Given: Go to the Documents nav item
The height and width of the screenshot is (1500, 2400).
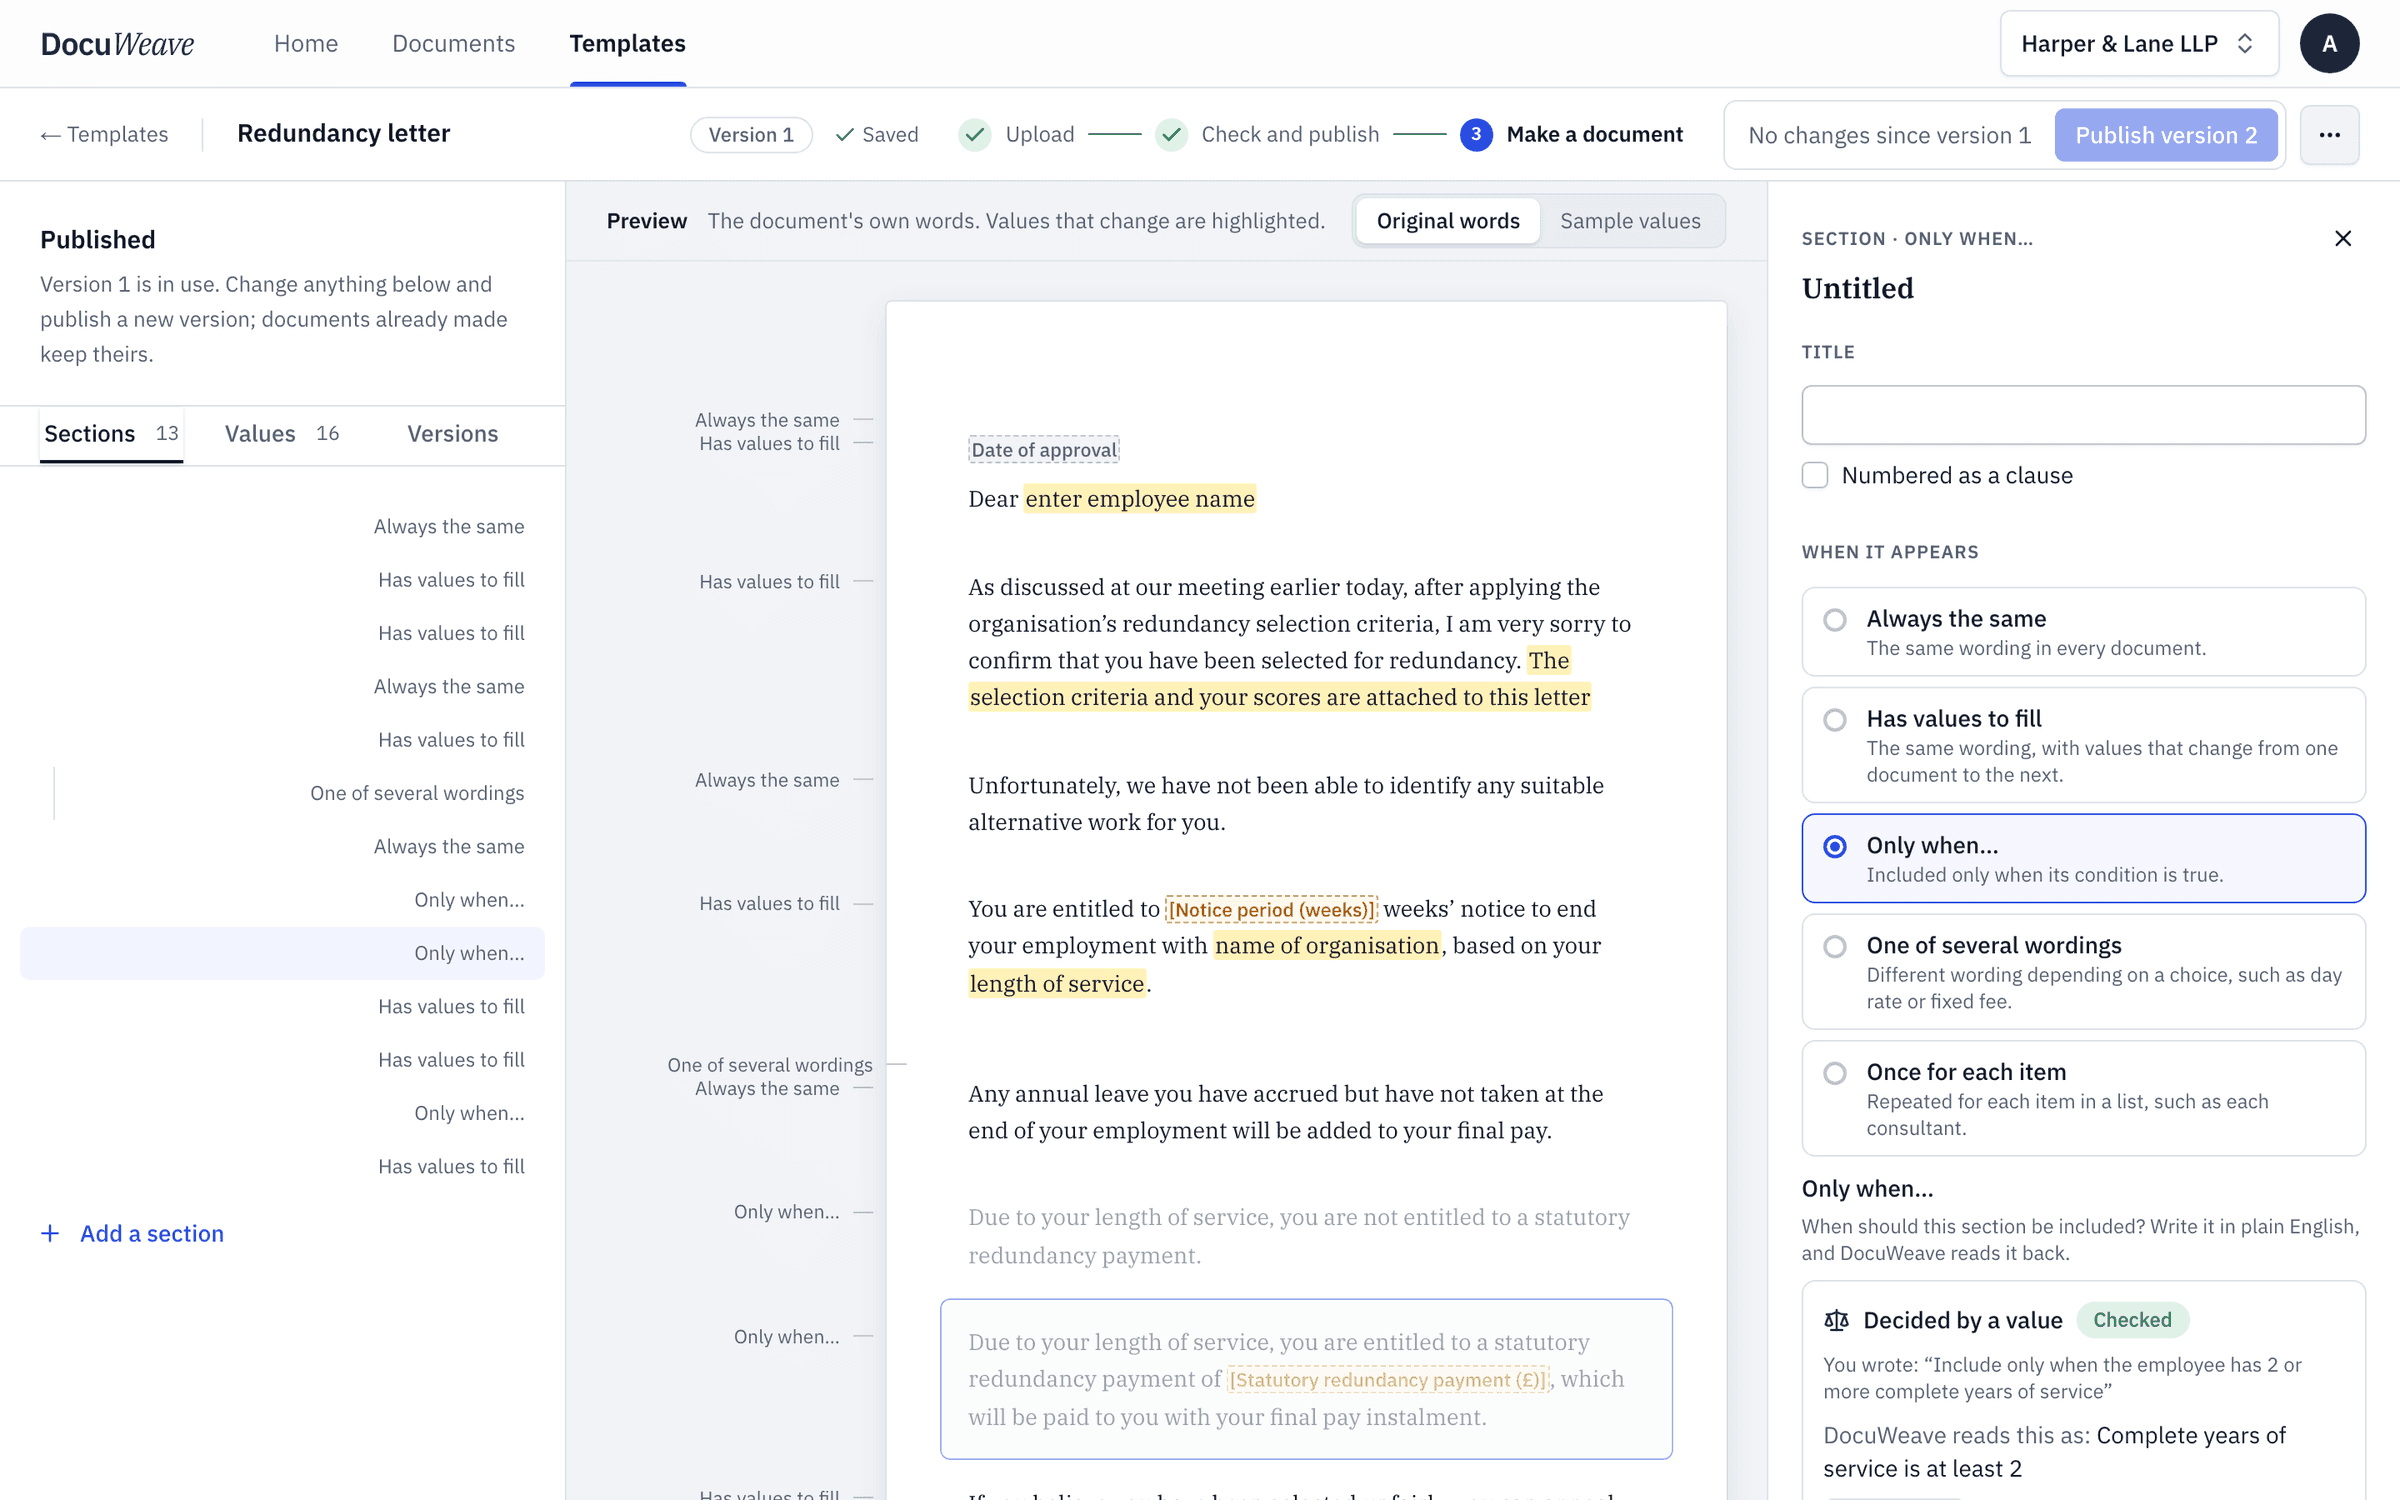Looking at the screenshot, I should click(x=453, y=44).
